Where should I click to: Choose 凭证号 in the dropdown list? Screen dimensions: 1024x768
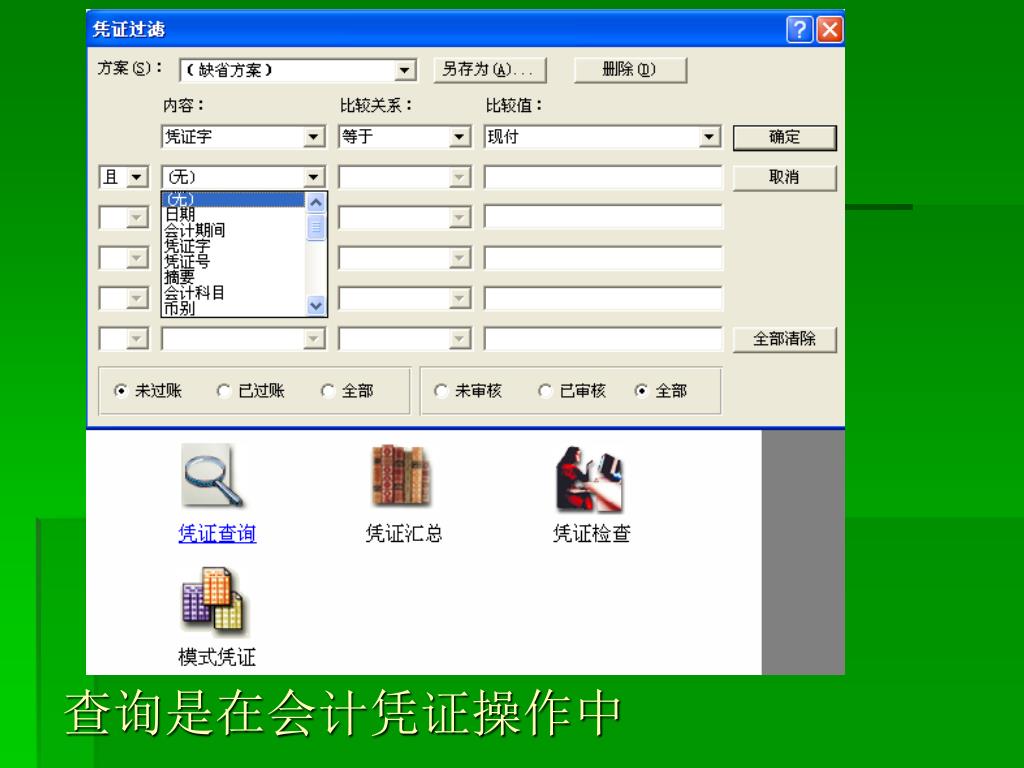pos(233,261)
